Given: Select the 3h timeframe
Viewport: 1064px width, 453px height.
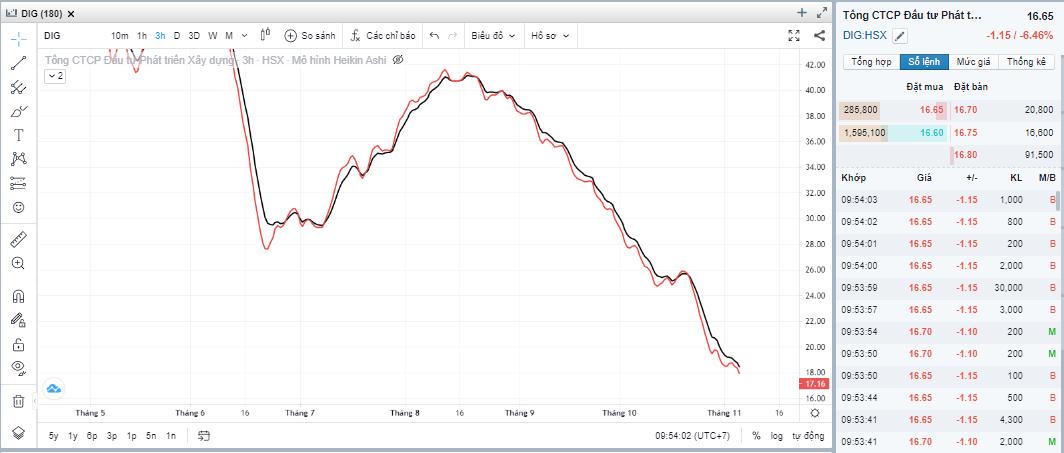Looking at the screenshot, I should tap(160, 35).
